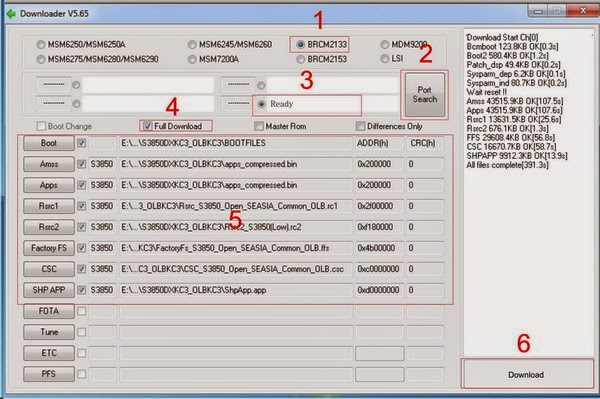Click the BOOTFILES path field
Viewport: 600px width, 399px height.
coord(236,143)
